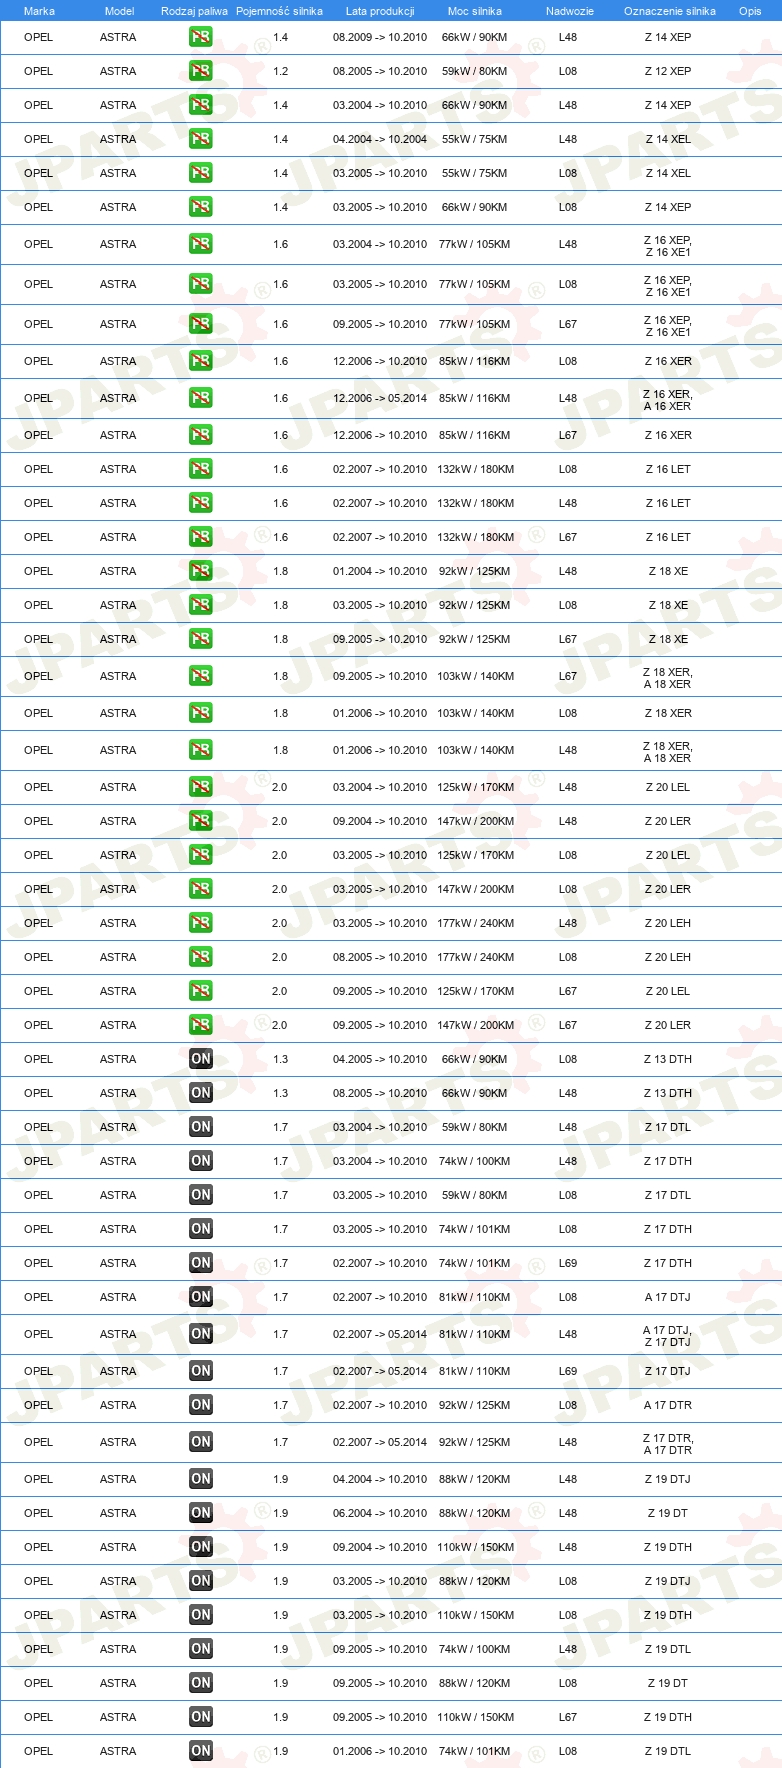Select L69 in the Z 17 DTH row
The image size is (782, 1768).
point(568,1263)
